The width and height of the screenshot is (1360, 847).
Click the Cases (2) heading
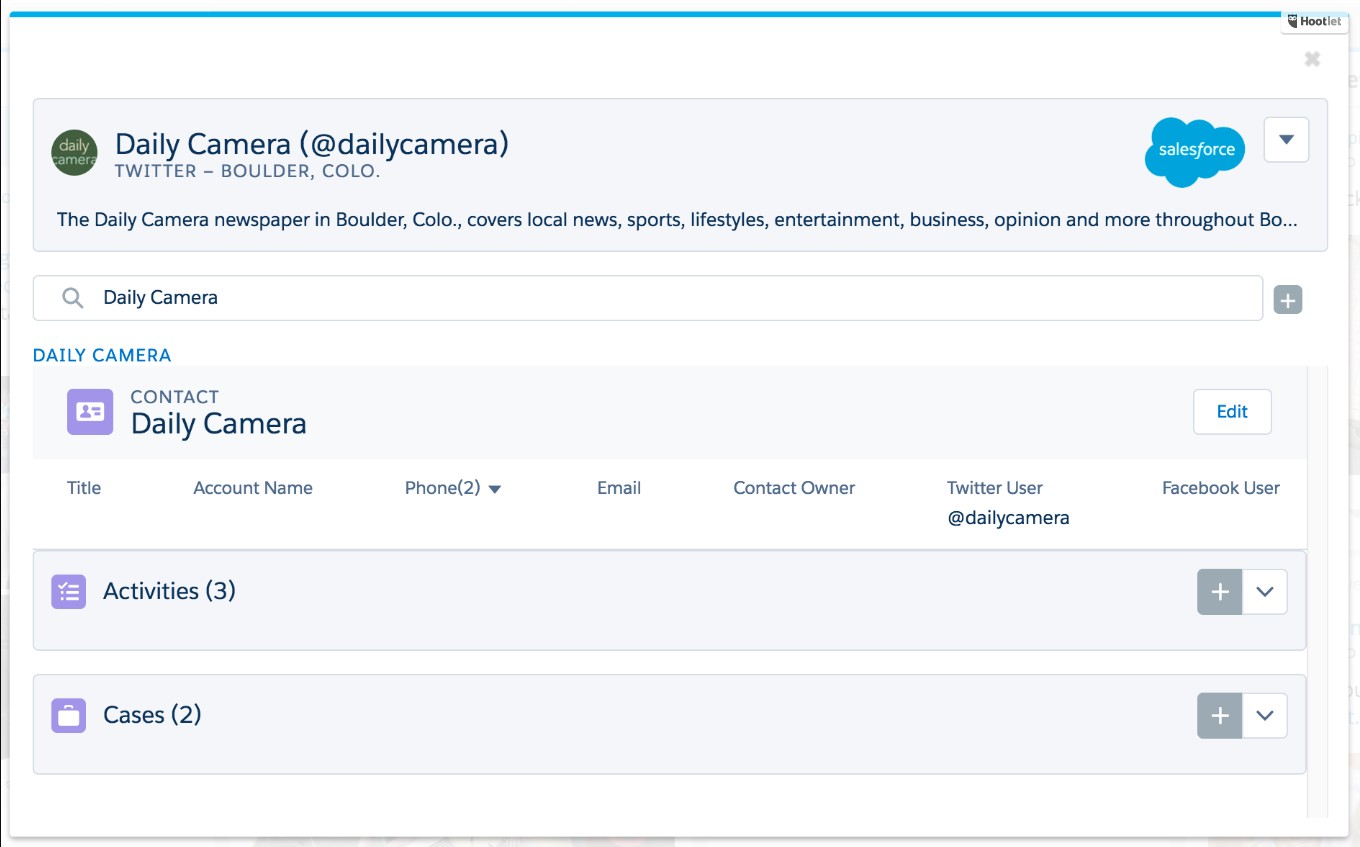tap(152, 715)
